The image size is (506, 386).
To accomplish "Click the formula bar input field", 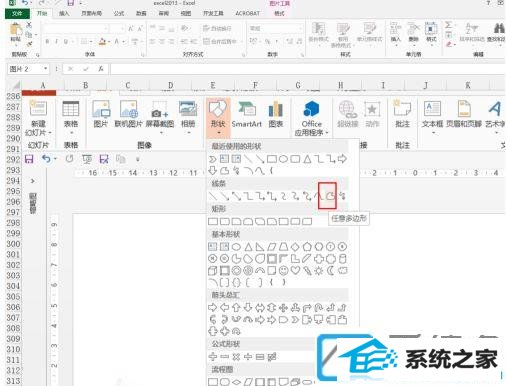I will [x=307, y=69].
